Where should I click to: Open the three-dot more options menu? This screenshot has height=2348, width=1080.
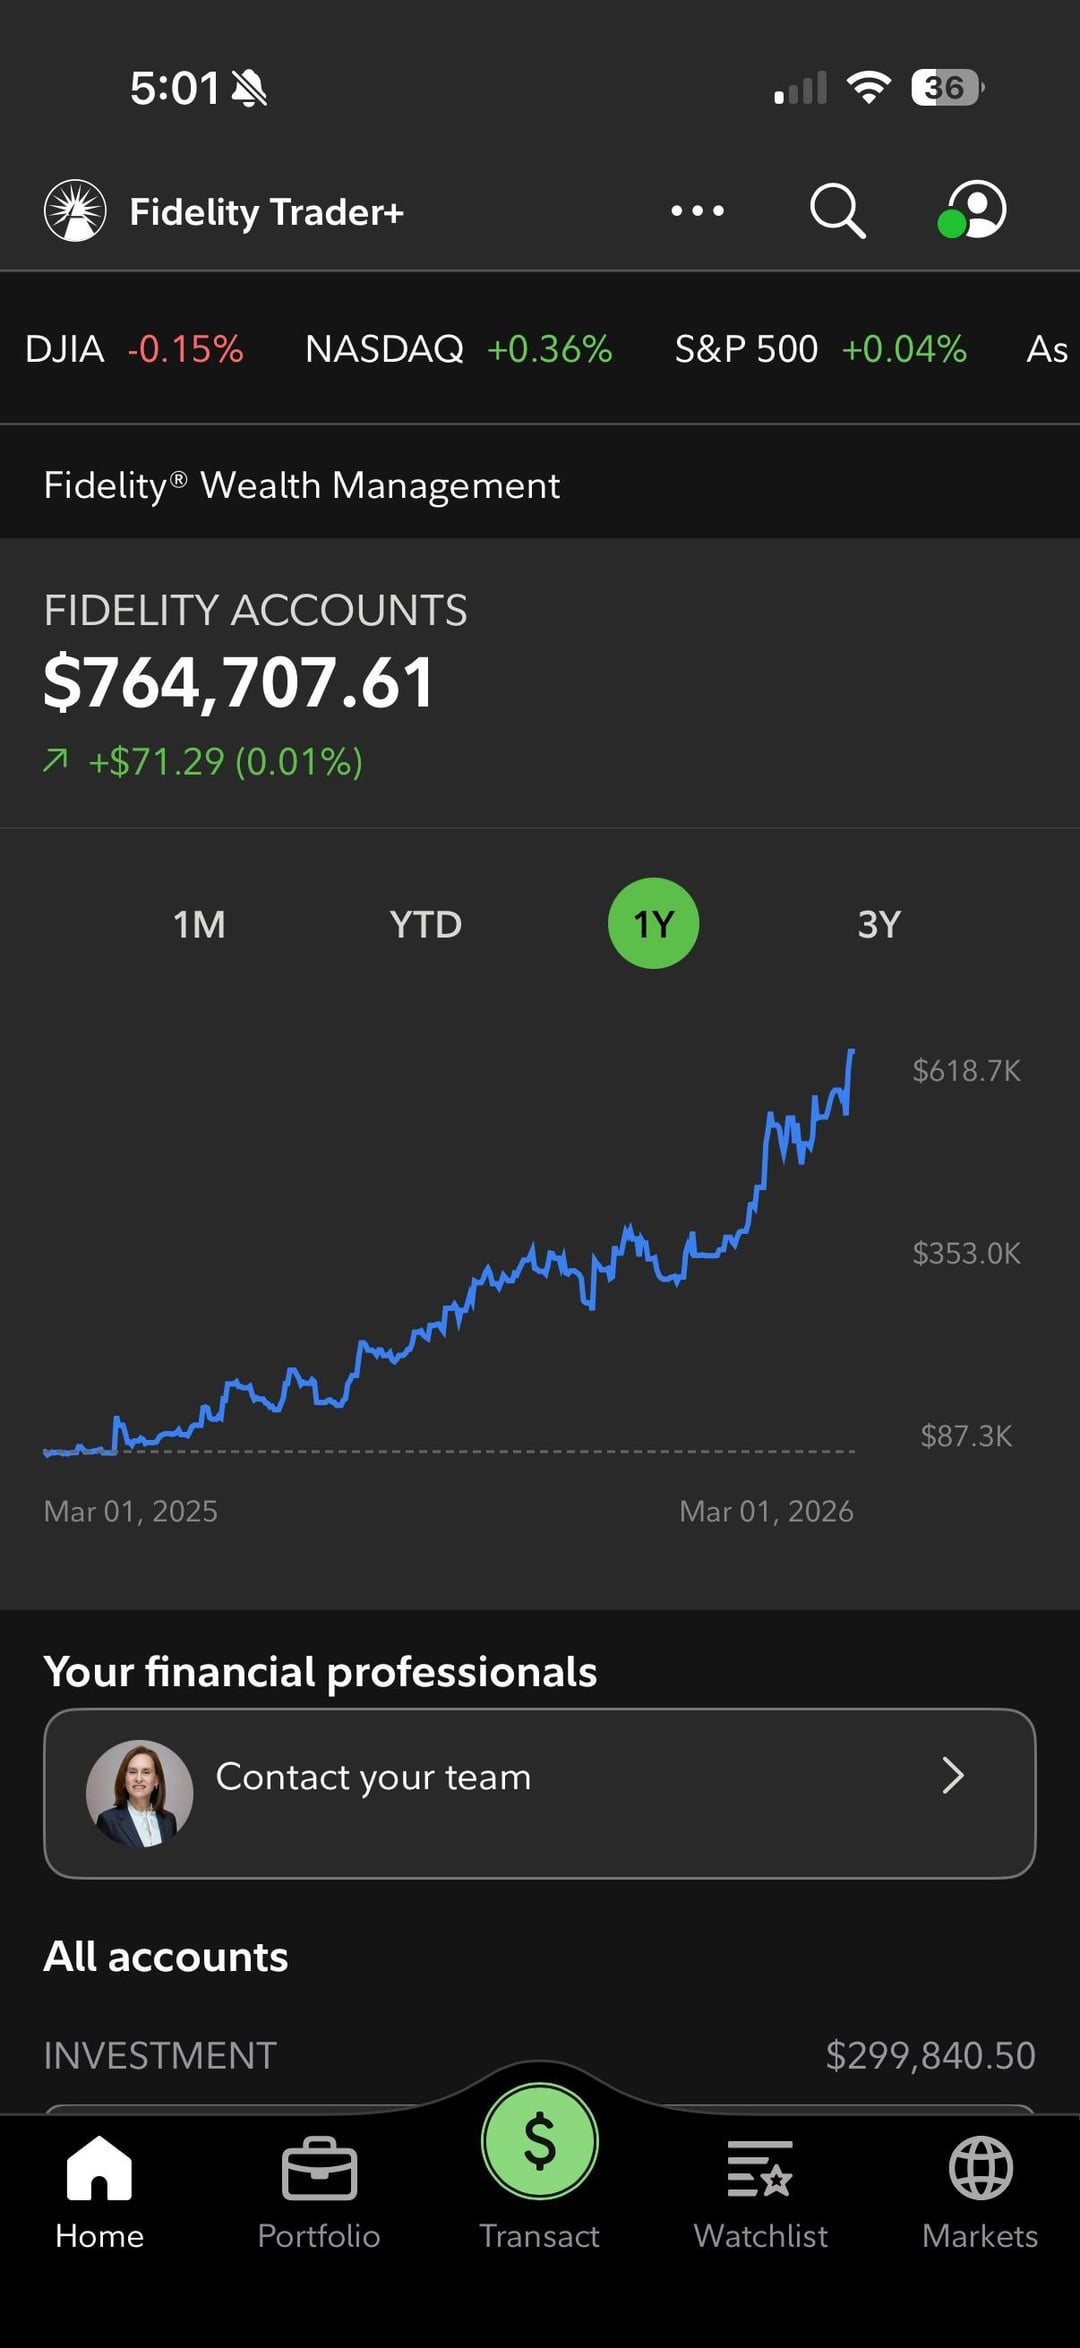coord(698,211)
